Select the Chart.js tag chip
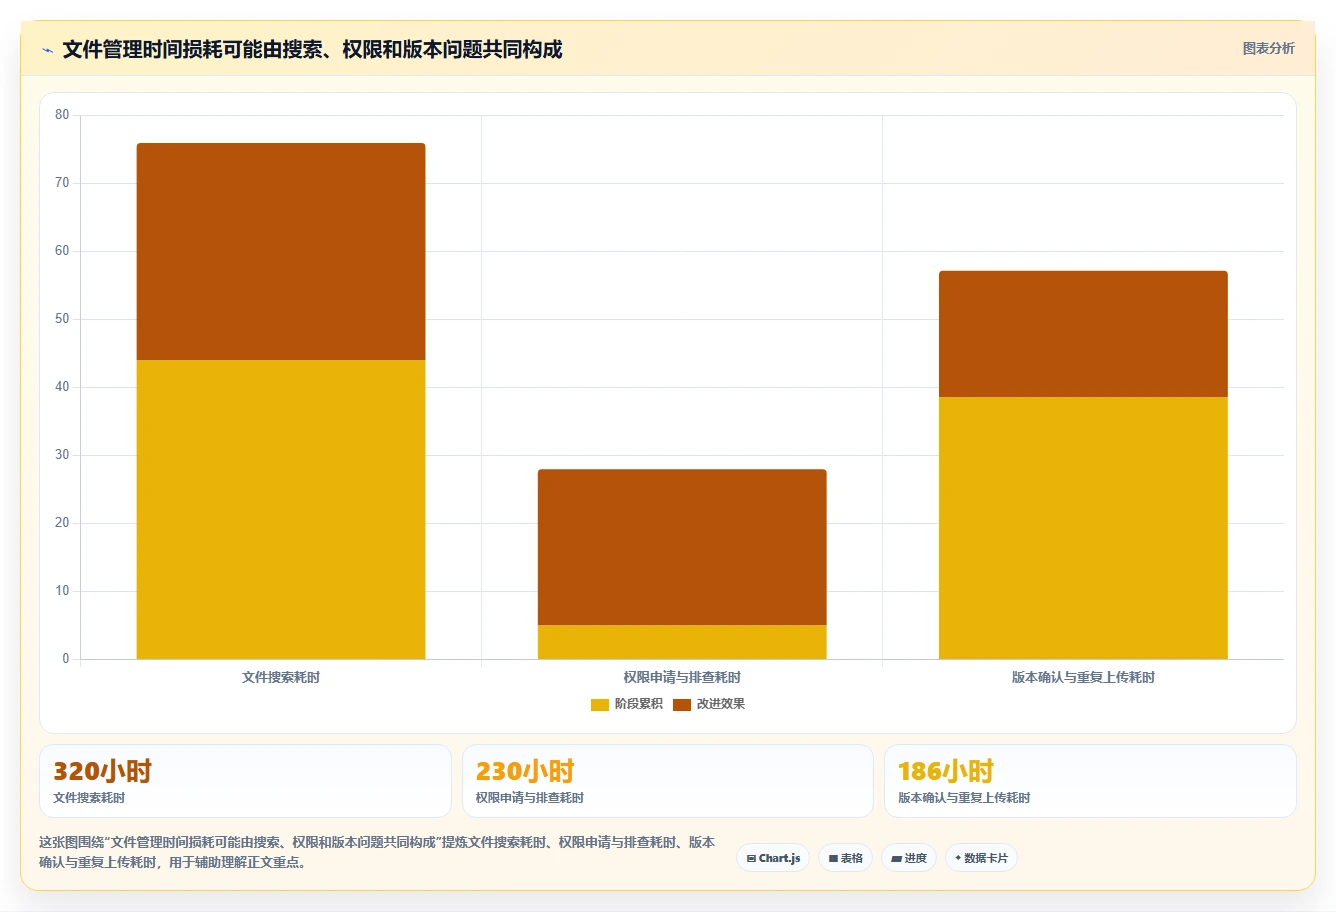1336x912 pixels. pos(773,858)
